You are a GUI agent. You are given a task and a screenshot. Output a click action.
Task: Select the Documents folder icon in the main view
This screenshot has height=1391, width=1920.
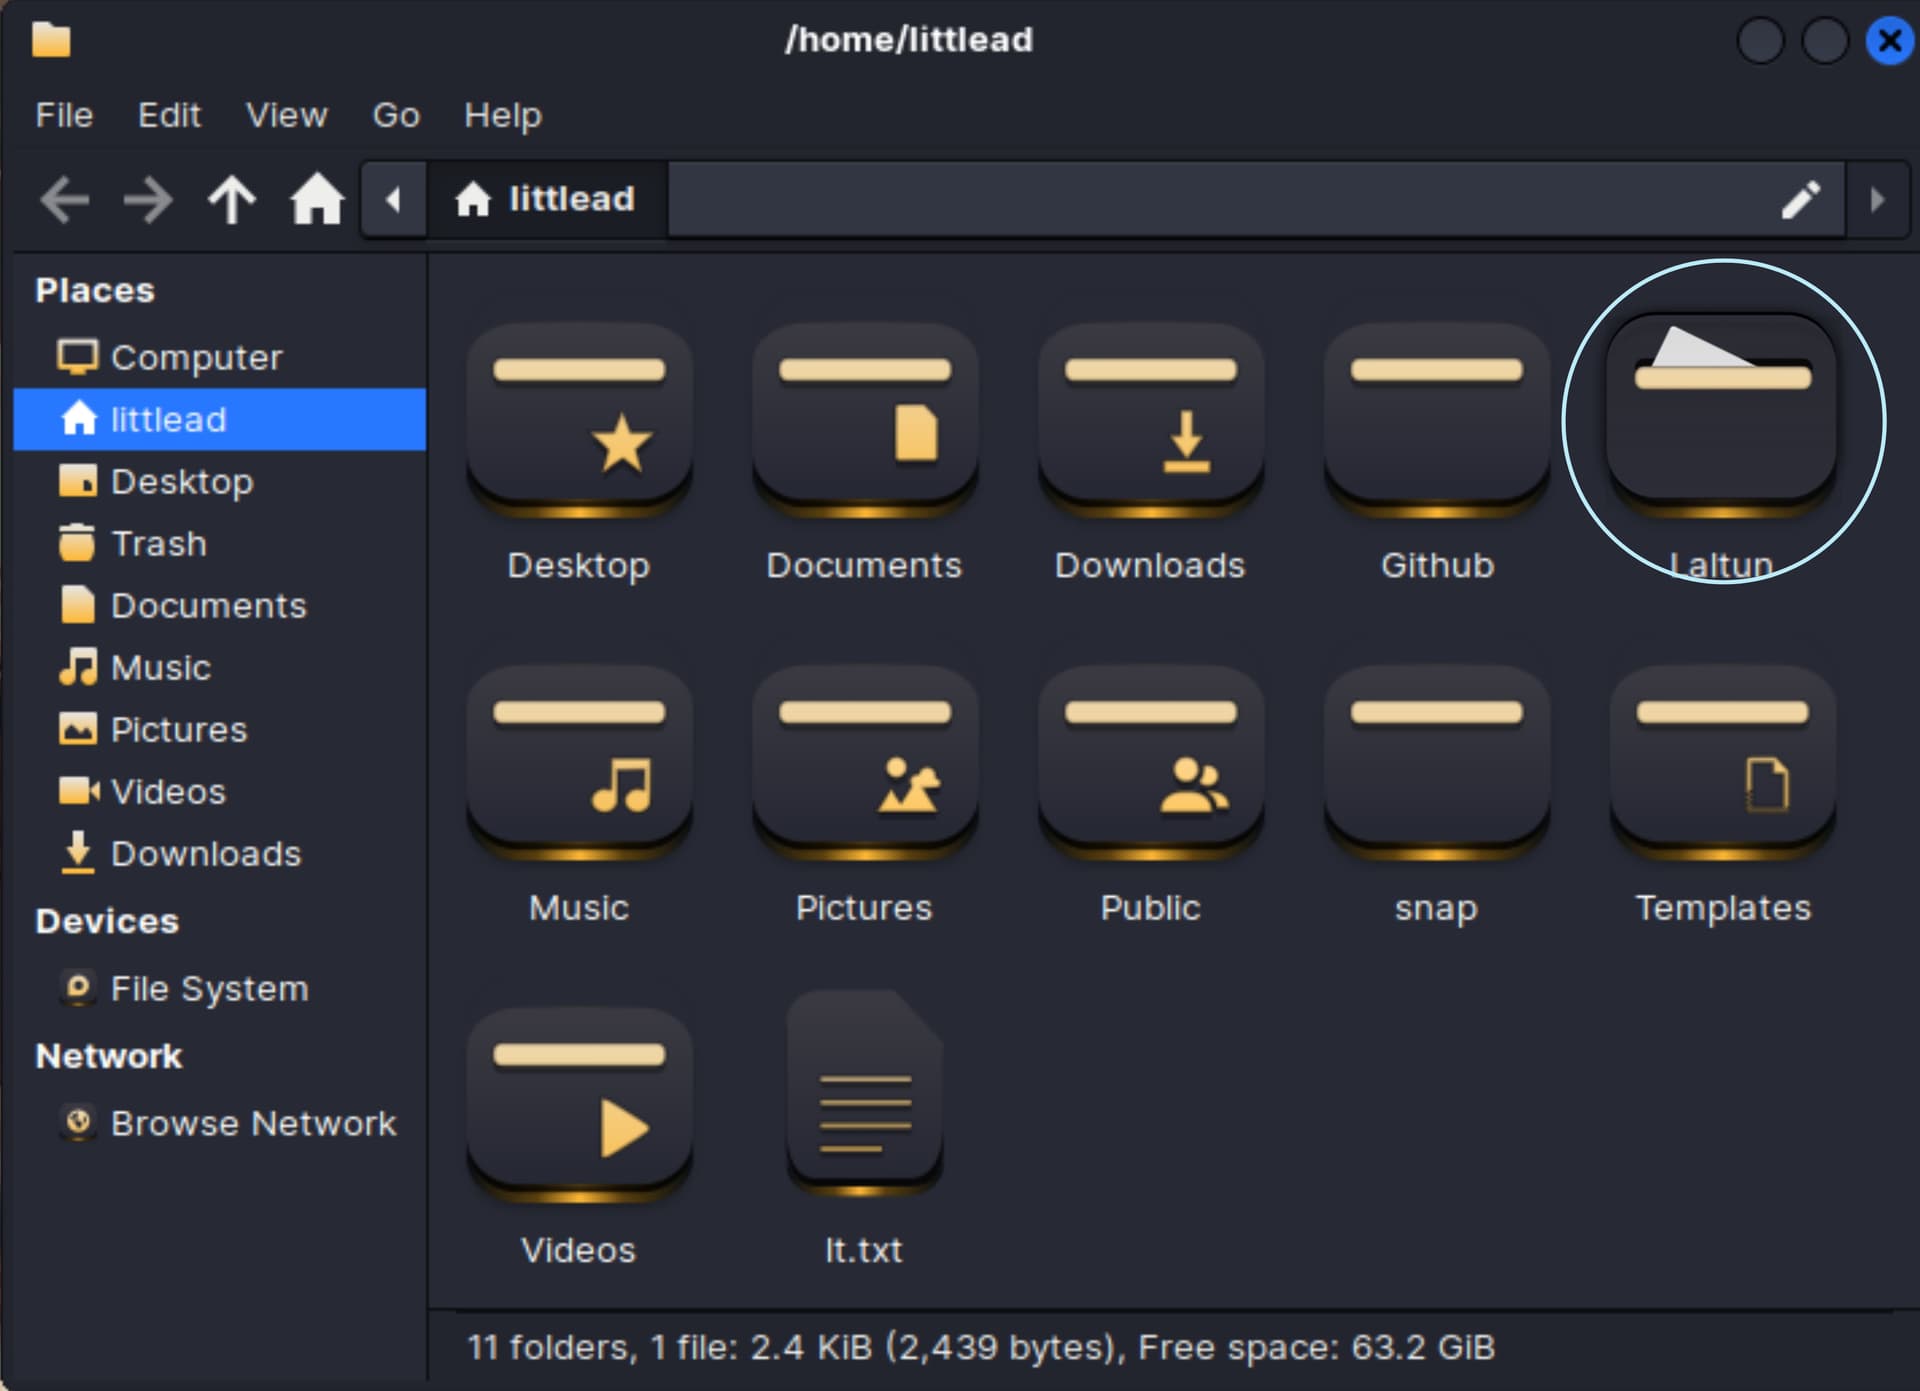865,420
